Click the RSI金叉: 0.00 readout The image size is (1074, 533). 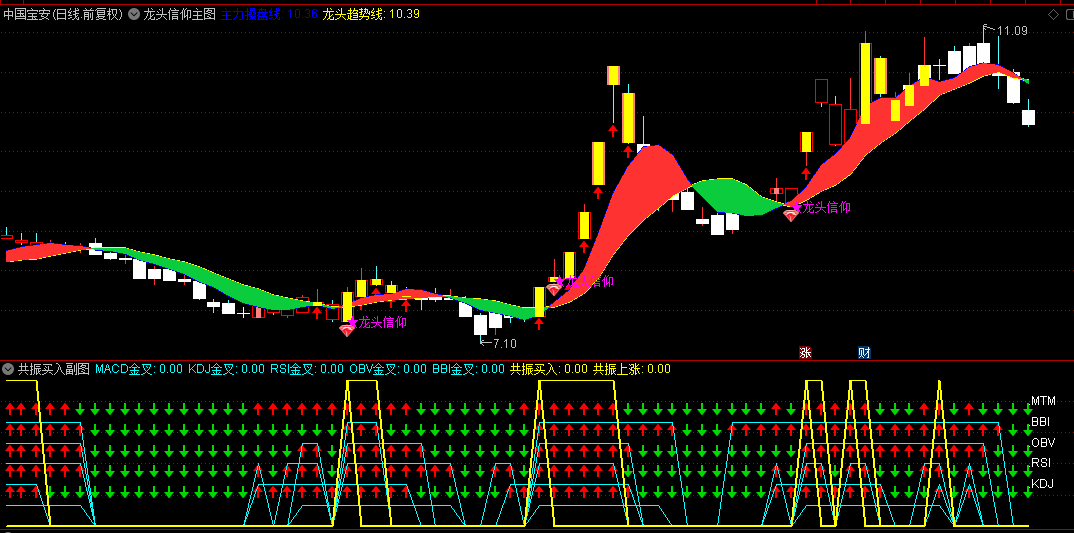pyautogui.click(x=307, y=369)
